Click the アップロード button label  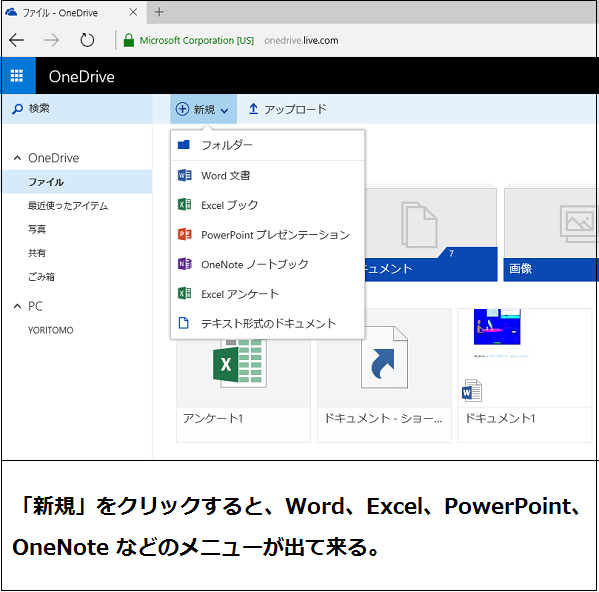click(295, 109)
